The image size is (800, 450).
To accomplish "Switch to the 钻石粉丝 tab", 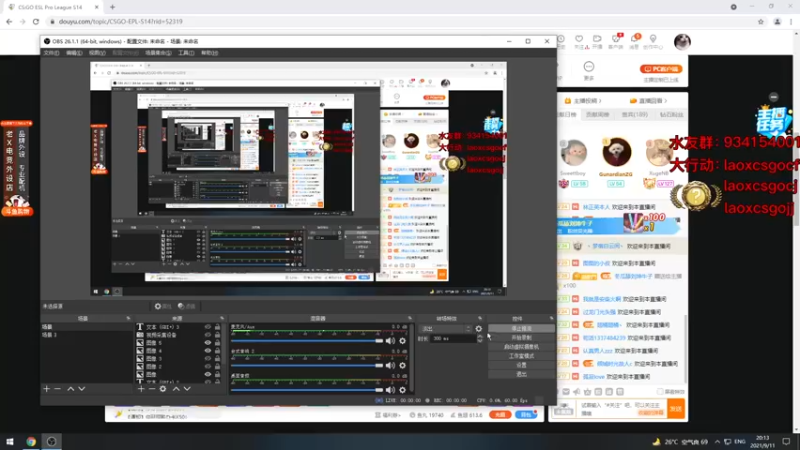I will [x=671, y=115].
